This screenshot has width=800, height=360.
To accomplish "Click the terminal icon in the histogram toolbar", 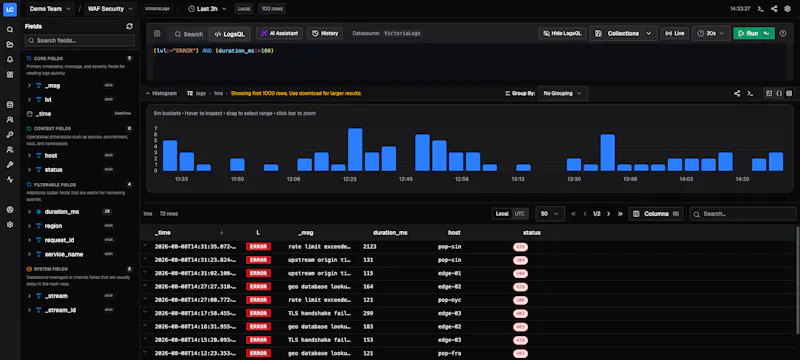I will point(750,93).
